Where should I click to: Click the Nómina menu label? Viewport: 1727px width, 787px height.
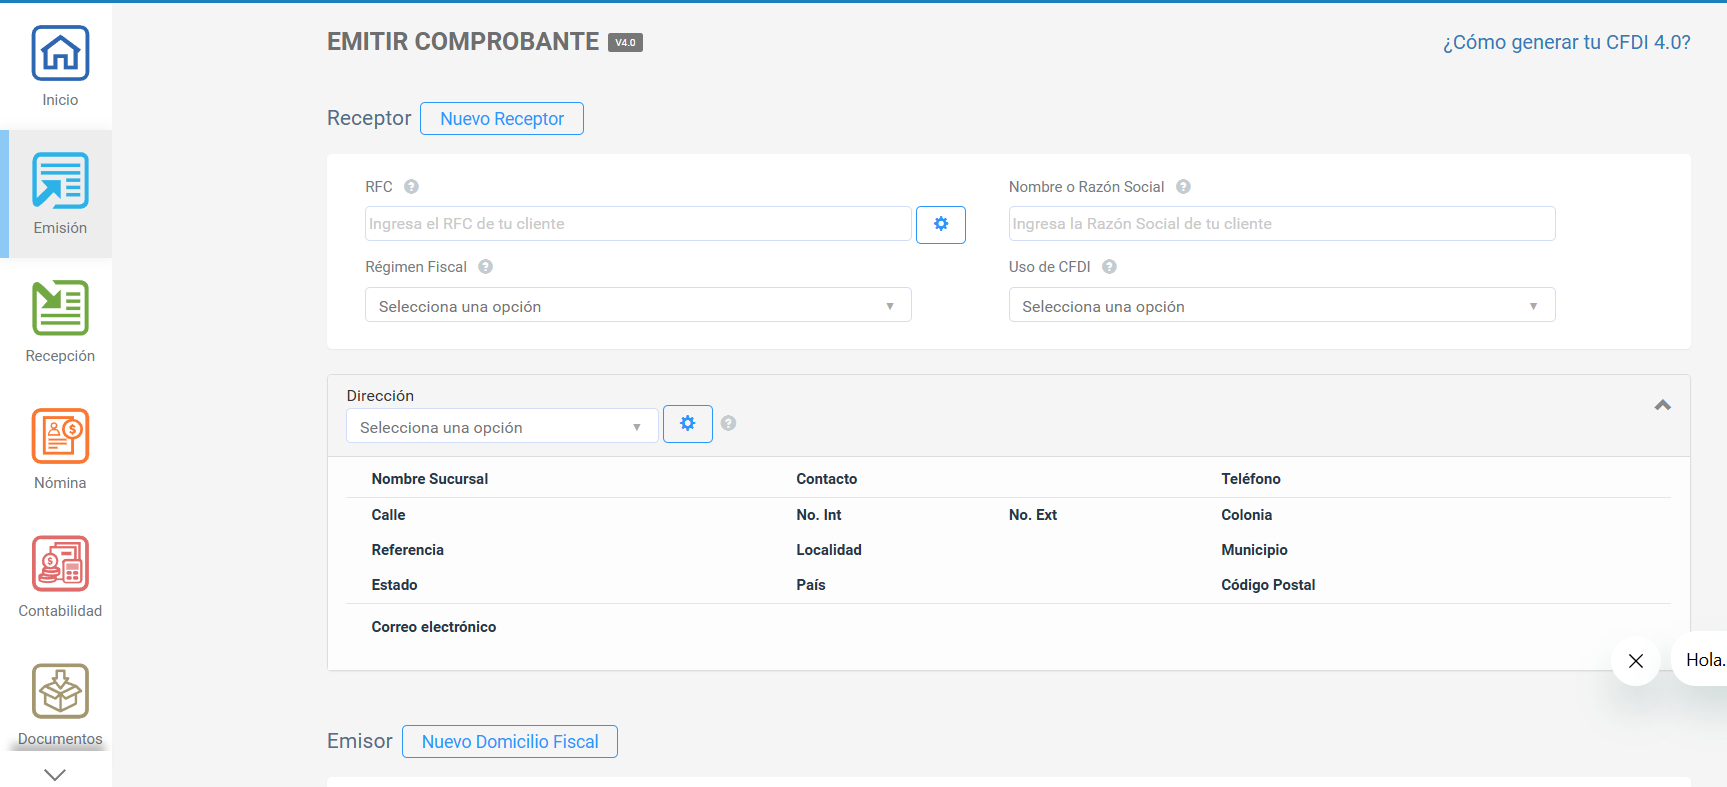[x=60, y=483]
